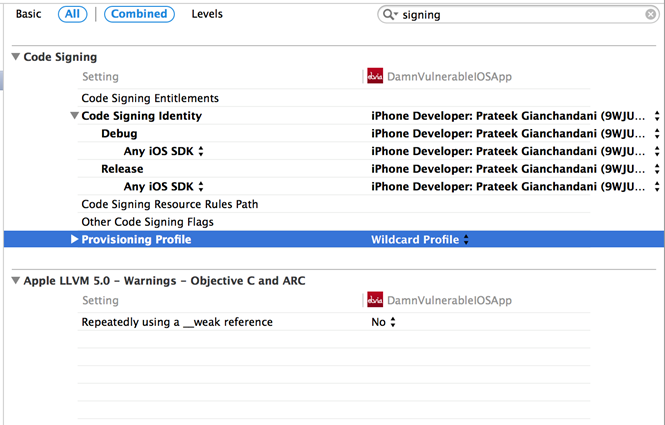Switch to the Combined view
The image size is (665, 425).
tap(139, 14)
